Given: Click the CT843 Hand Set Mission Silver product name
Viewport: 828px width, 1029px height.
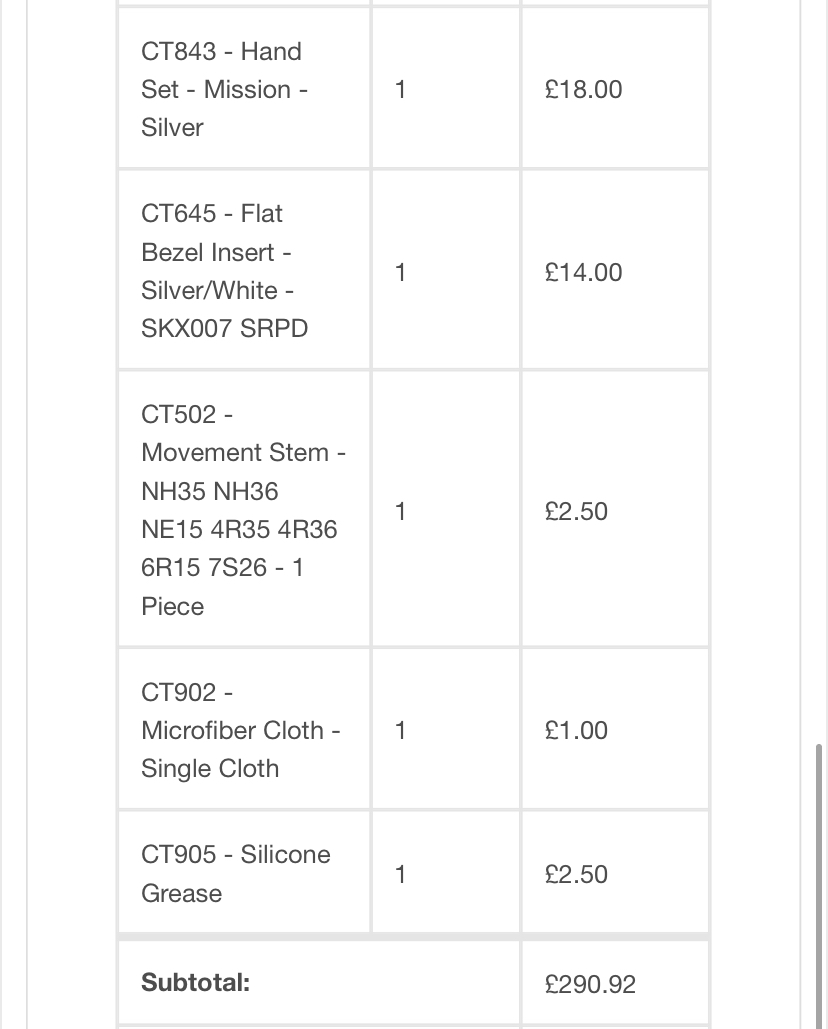Looking at the screenshot, I should 224,89.
